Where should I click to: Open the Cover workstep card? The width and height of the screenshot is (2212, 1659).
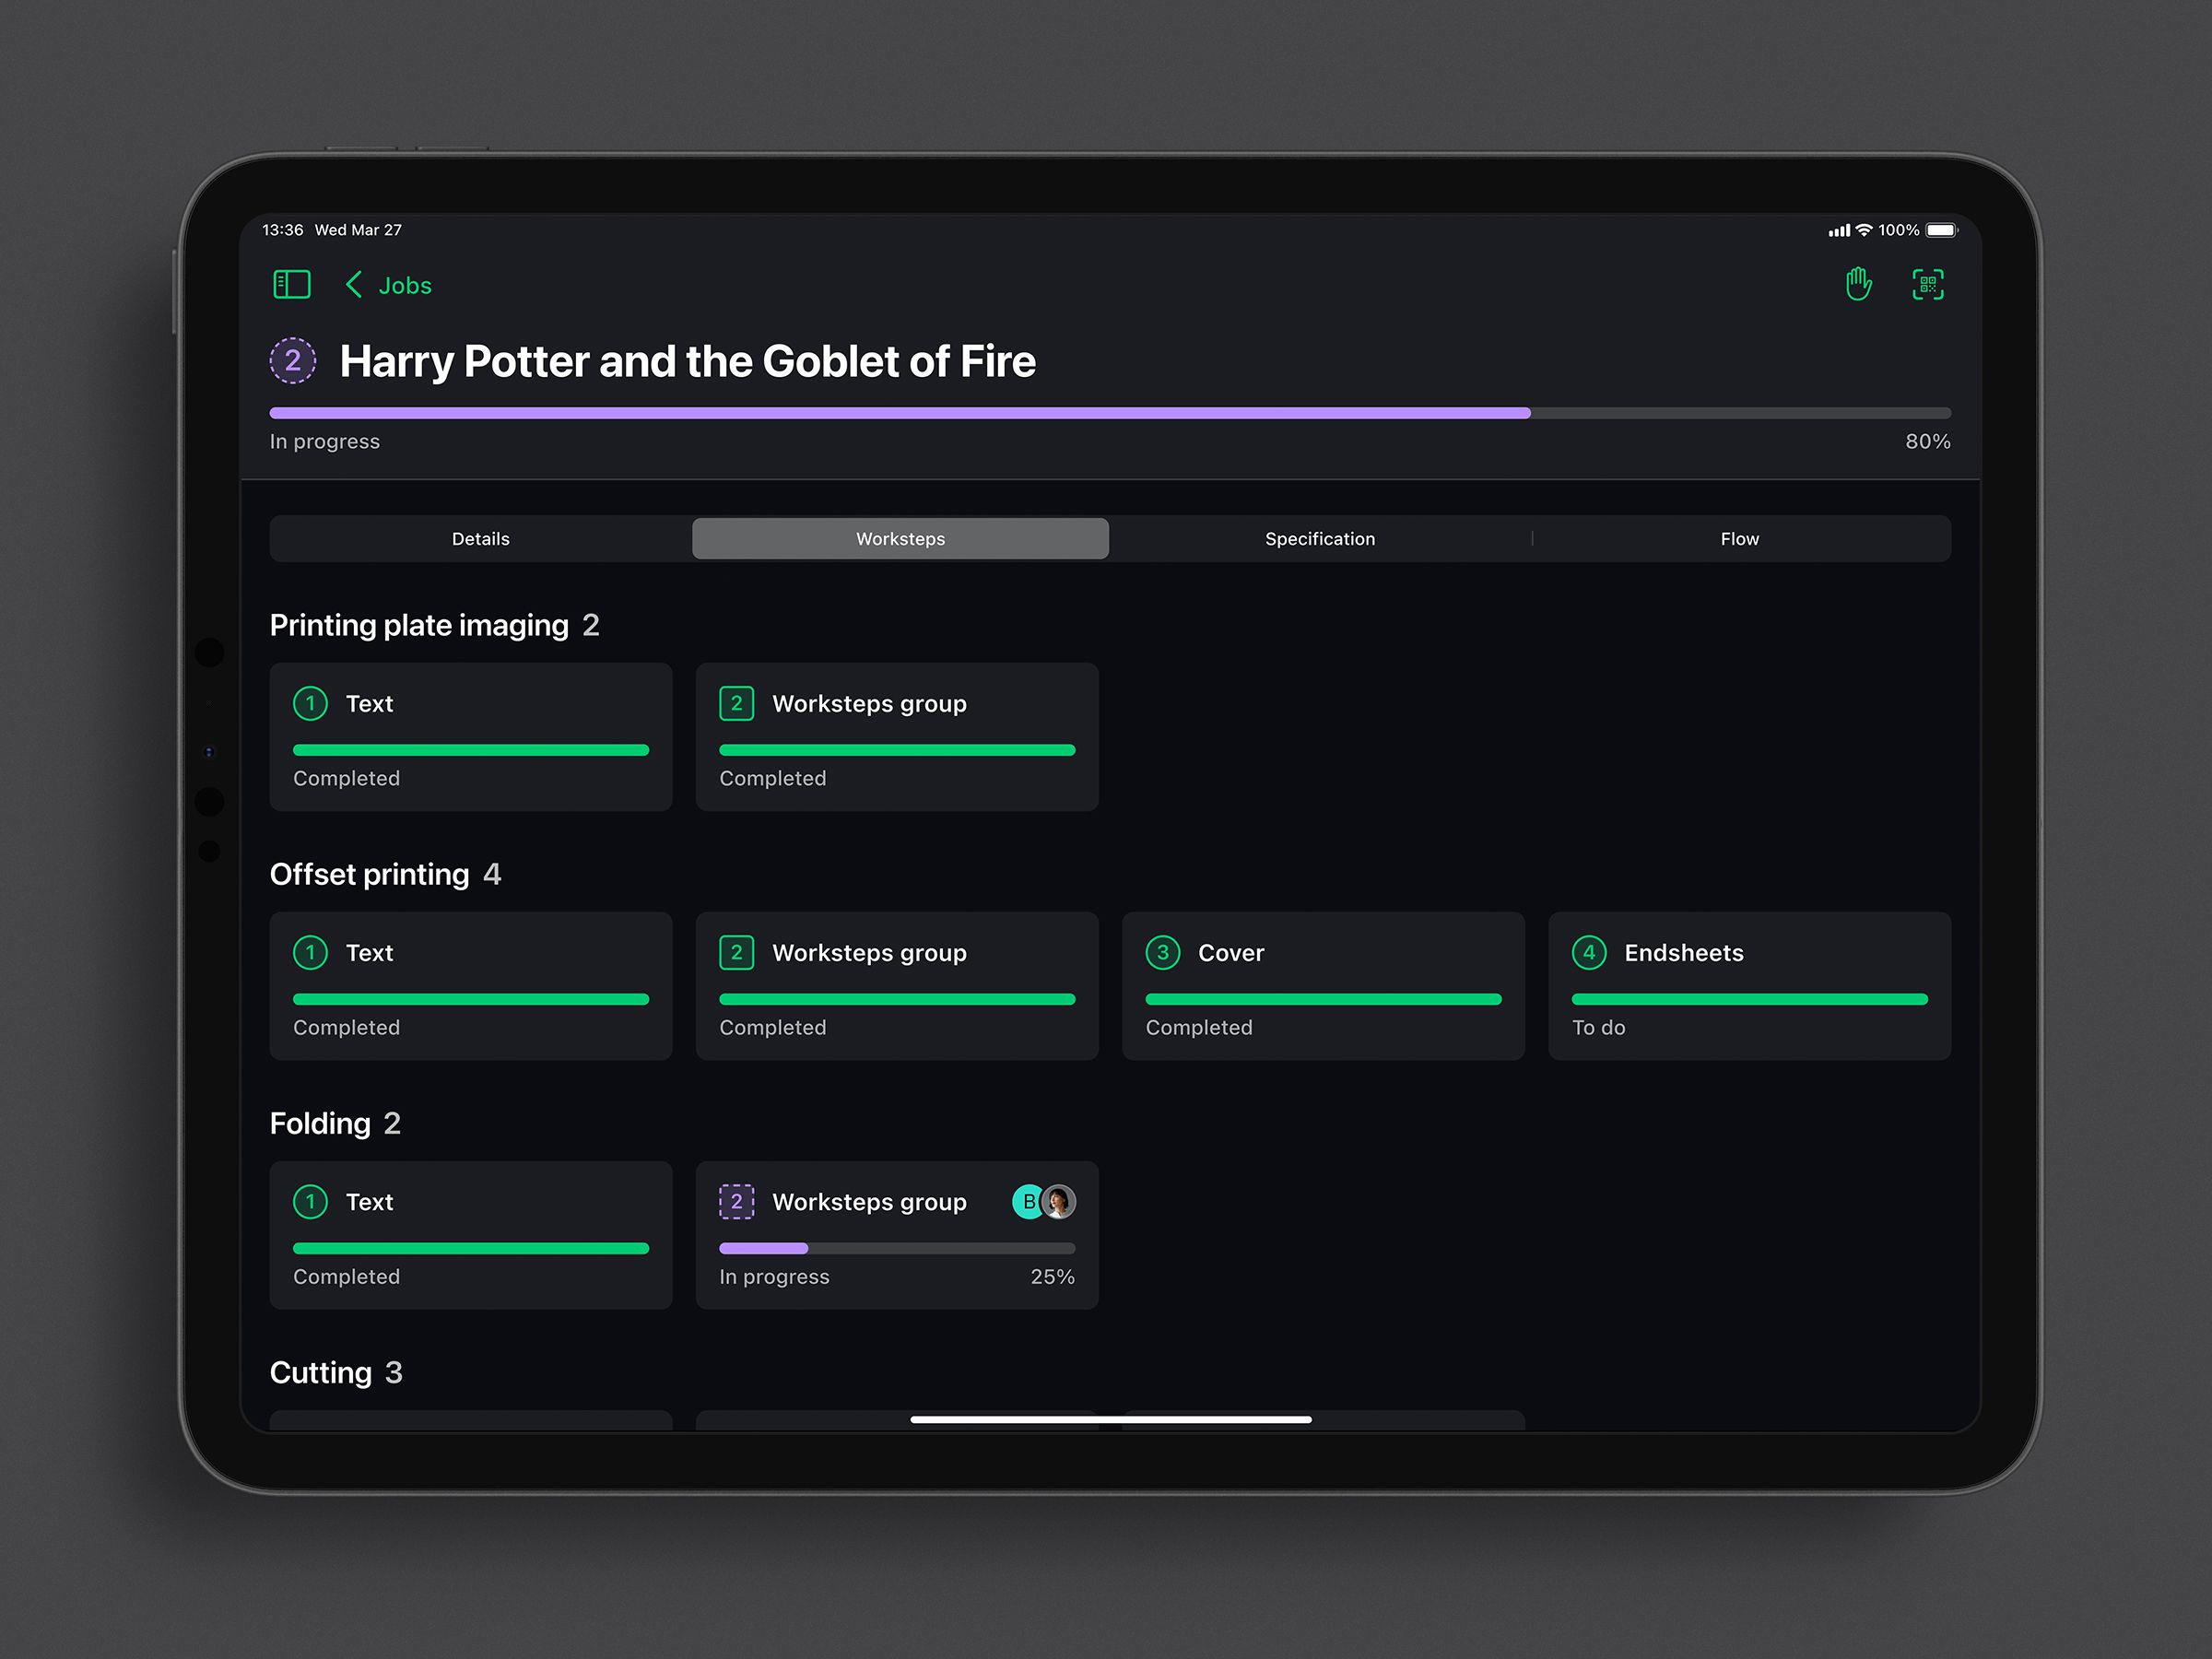(x=1323, y=986)
